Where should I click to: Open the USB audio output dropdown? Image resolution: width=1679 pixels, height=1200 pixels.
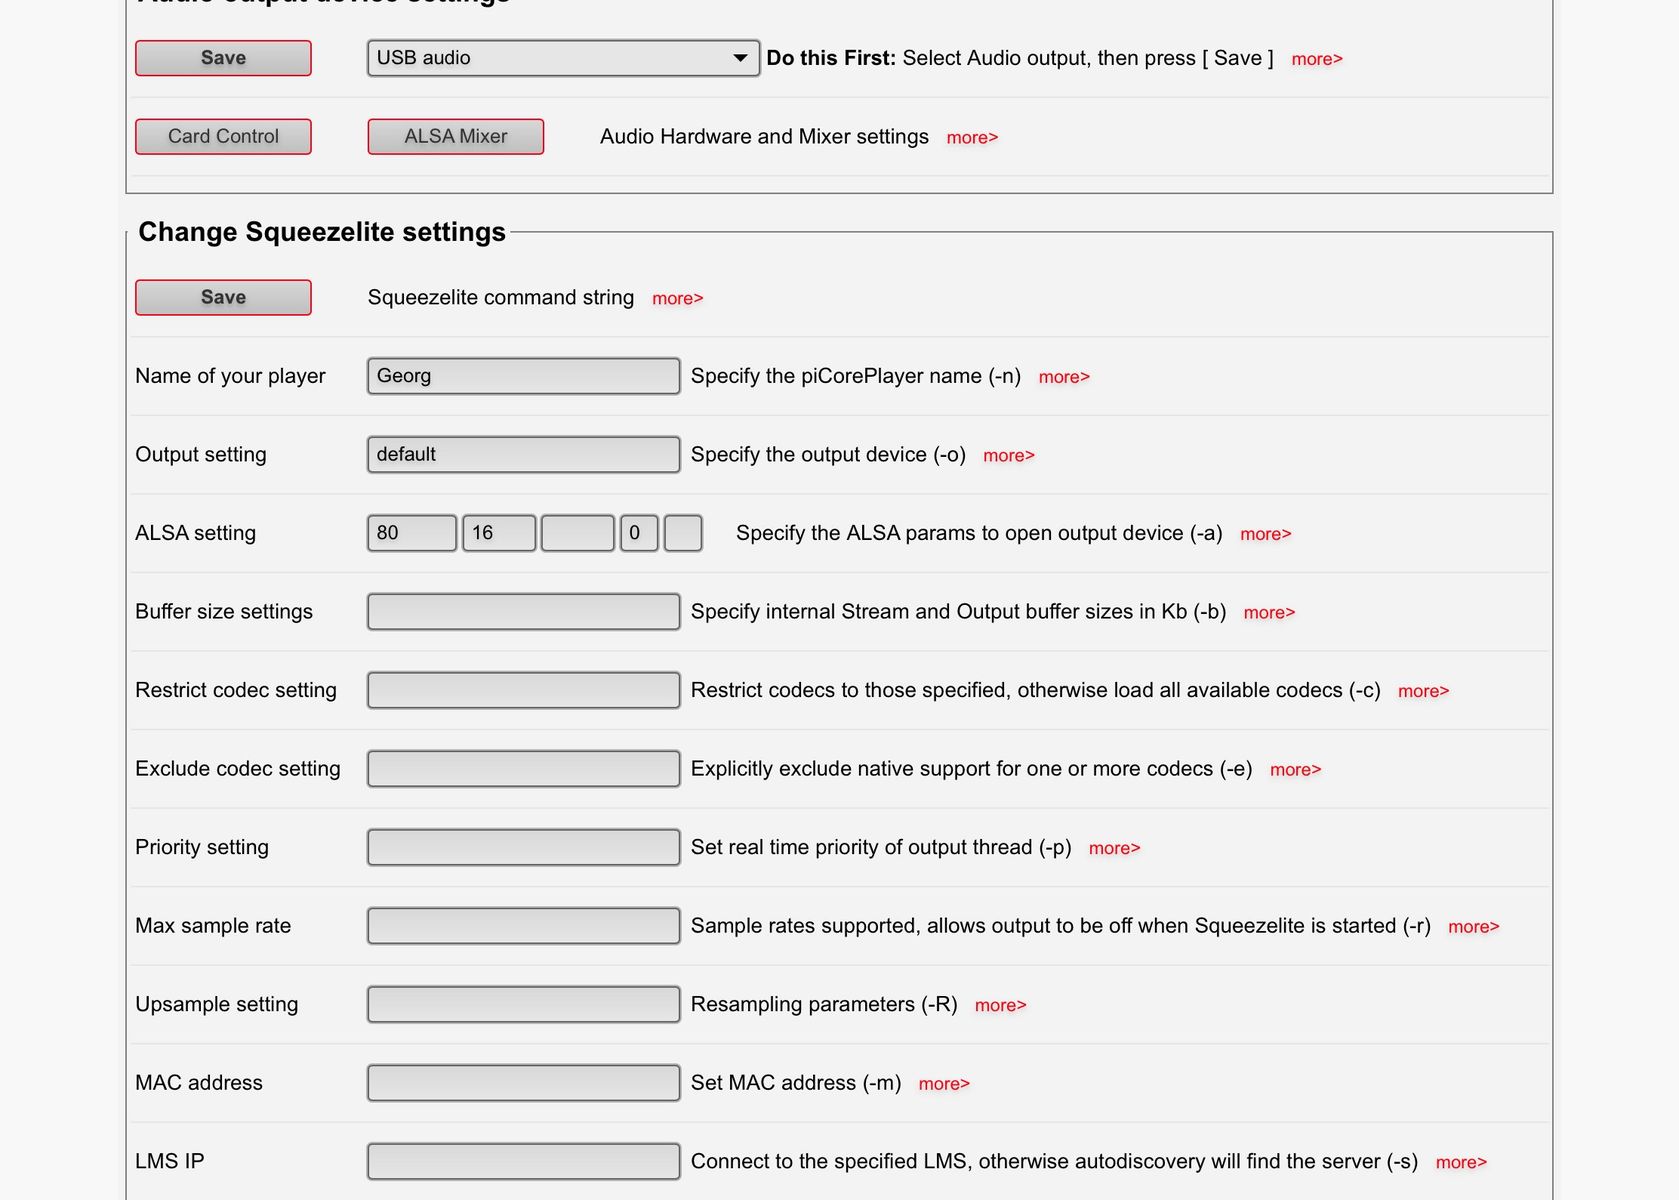(x=563, y=58)
